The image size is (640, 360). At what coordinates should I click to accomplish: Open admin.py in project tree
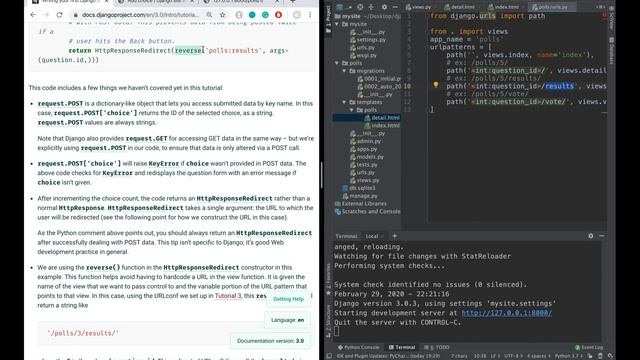click(x=366, y=141)
